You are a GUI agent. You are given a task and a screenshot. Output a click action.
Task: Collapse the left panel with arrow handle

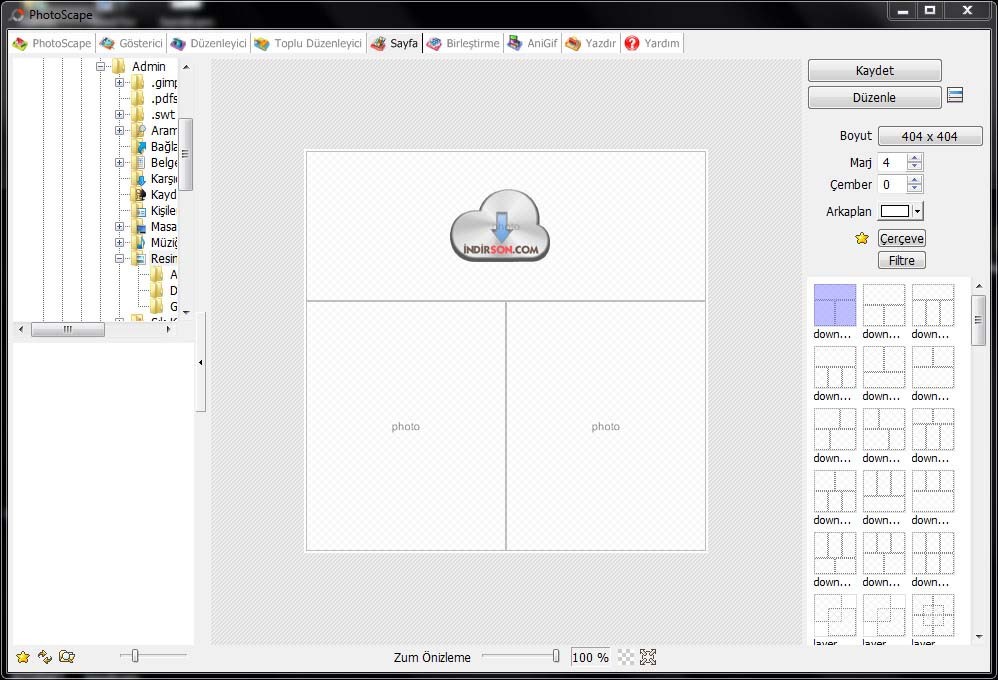point(200,362)
